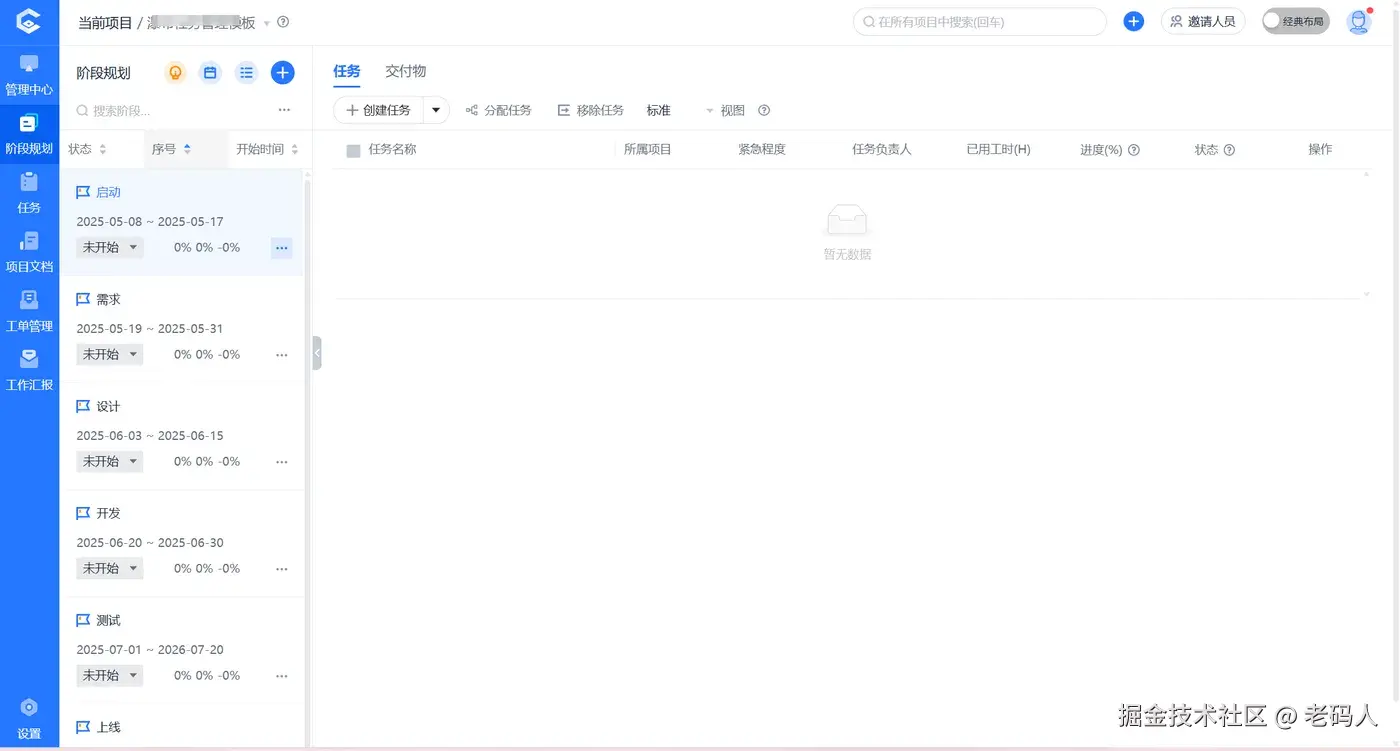Expand the 创建任务 dropdown arrow
The width and height of the screenshot is (1400, 751).
436,110
